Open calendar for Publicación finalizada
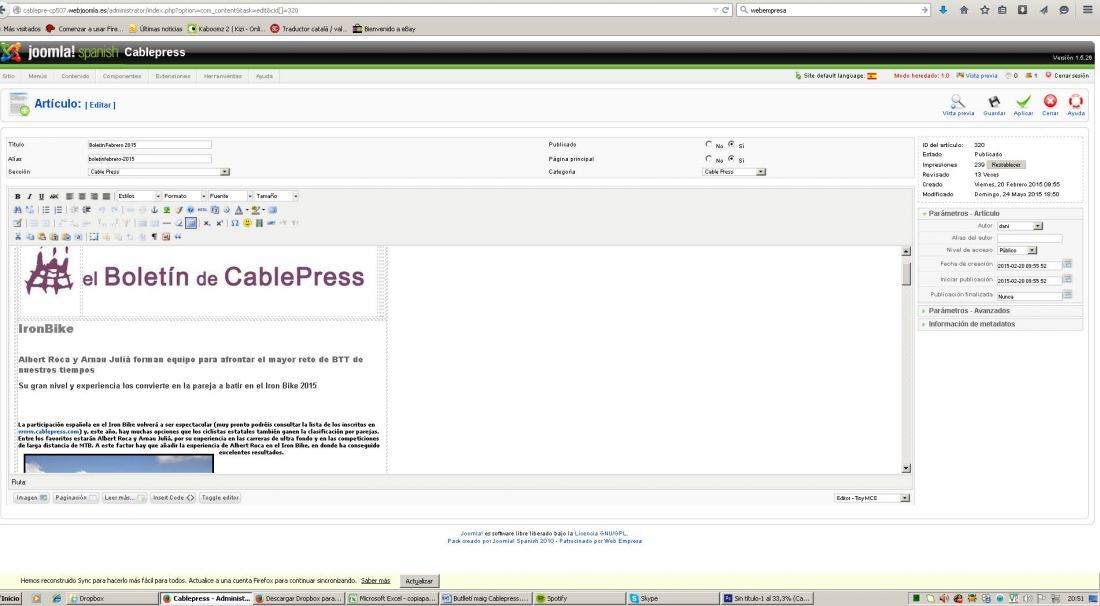The image size is (1100, 606). click(x=1067, y=295)
